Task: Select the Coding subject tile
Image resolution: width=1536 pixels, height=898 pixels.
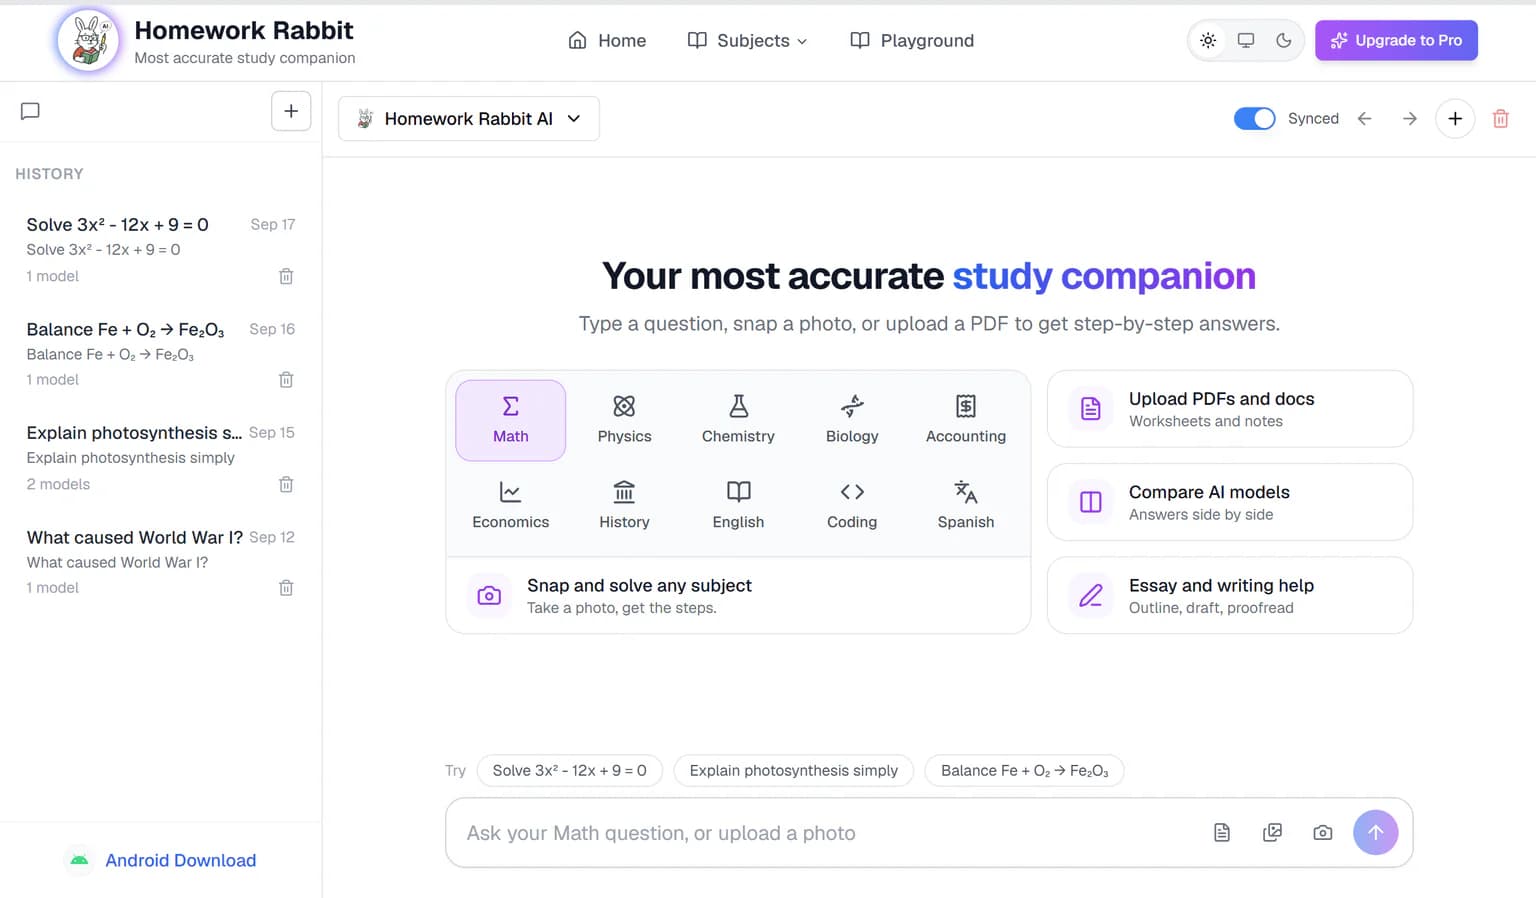Action: [852, 506]
